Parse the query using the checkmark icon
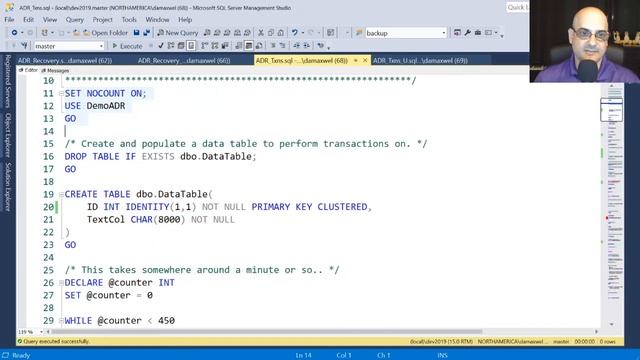This screenshot has height=360, width=640. click(x=161, y=46)
